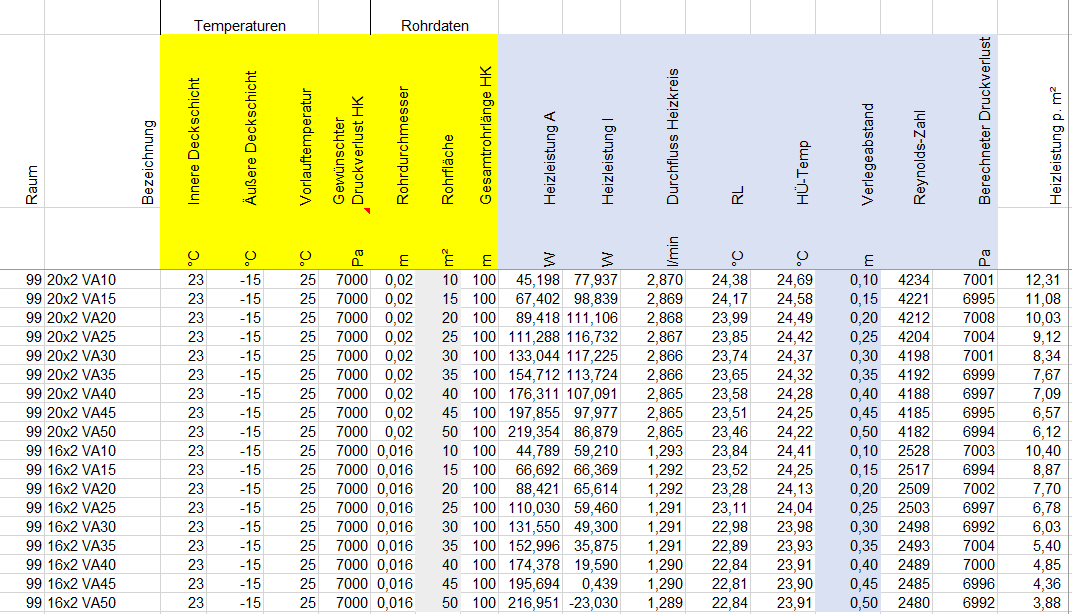Screen dimensions: 1072x614
Task: Select the cell '20x2 VA45'
Action: [x=103, y=413]
